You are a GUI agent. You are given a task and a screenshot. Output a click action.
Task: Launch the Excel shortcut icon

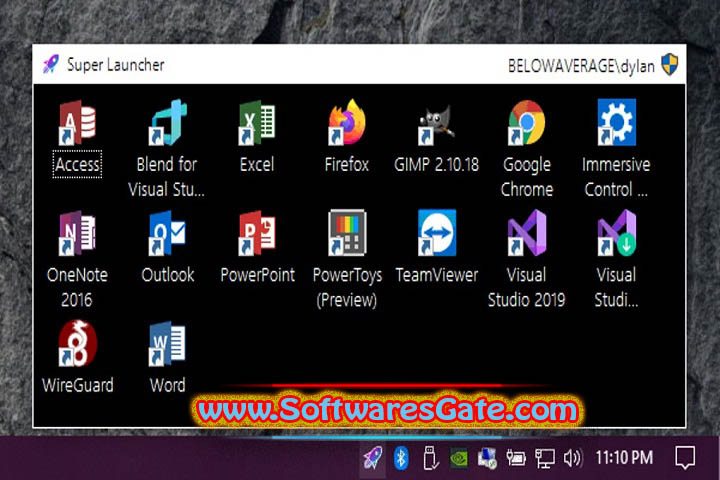click(257, 122)
